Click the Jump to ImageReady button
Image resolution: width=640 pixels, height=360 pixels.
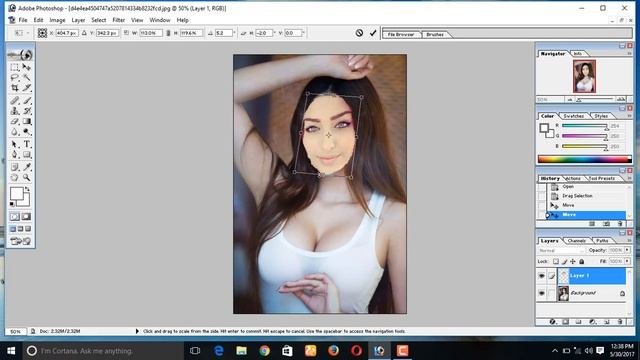[20, 241]
